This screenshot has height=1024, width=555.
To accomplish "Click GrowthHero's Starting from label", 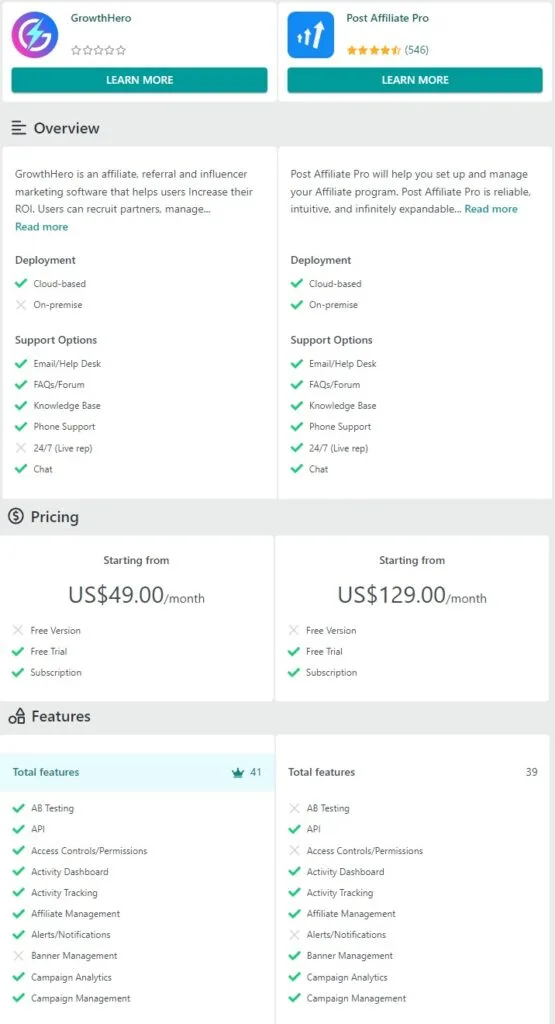I will 136,560.
